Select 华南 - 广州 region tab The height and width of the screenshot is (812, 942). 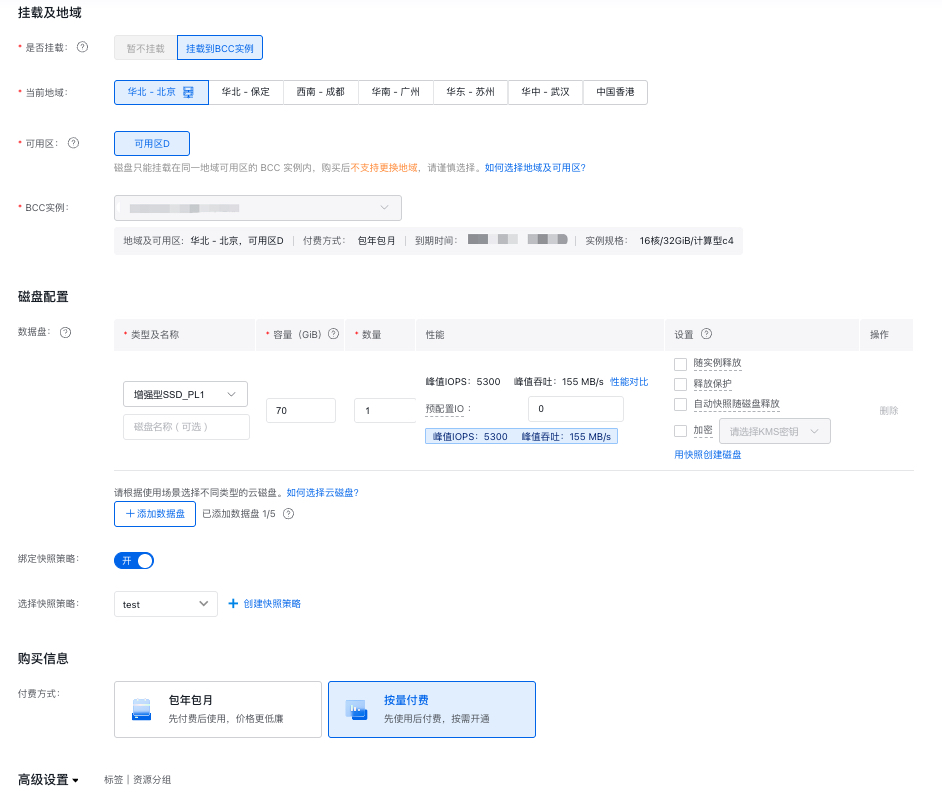pyautogui.click(x=396, y=92)
